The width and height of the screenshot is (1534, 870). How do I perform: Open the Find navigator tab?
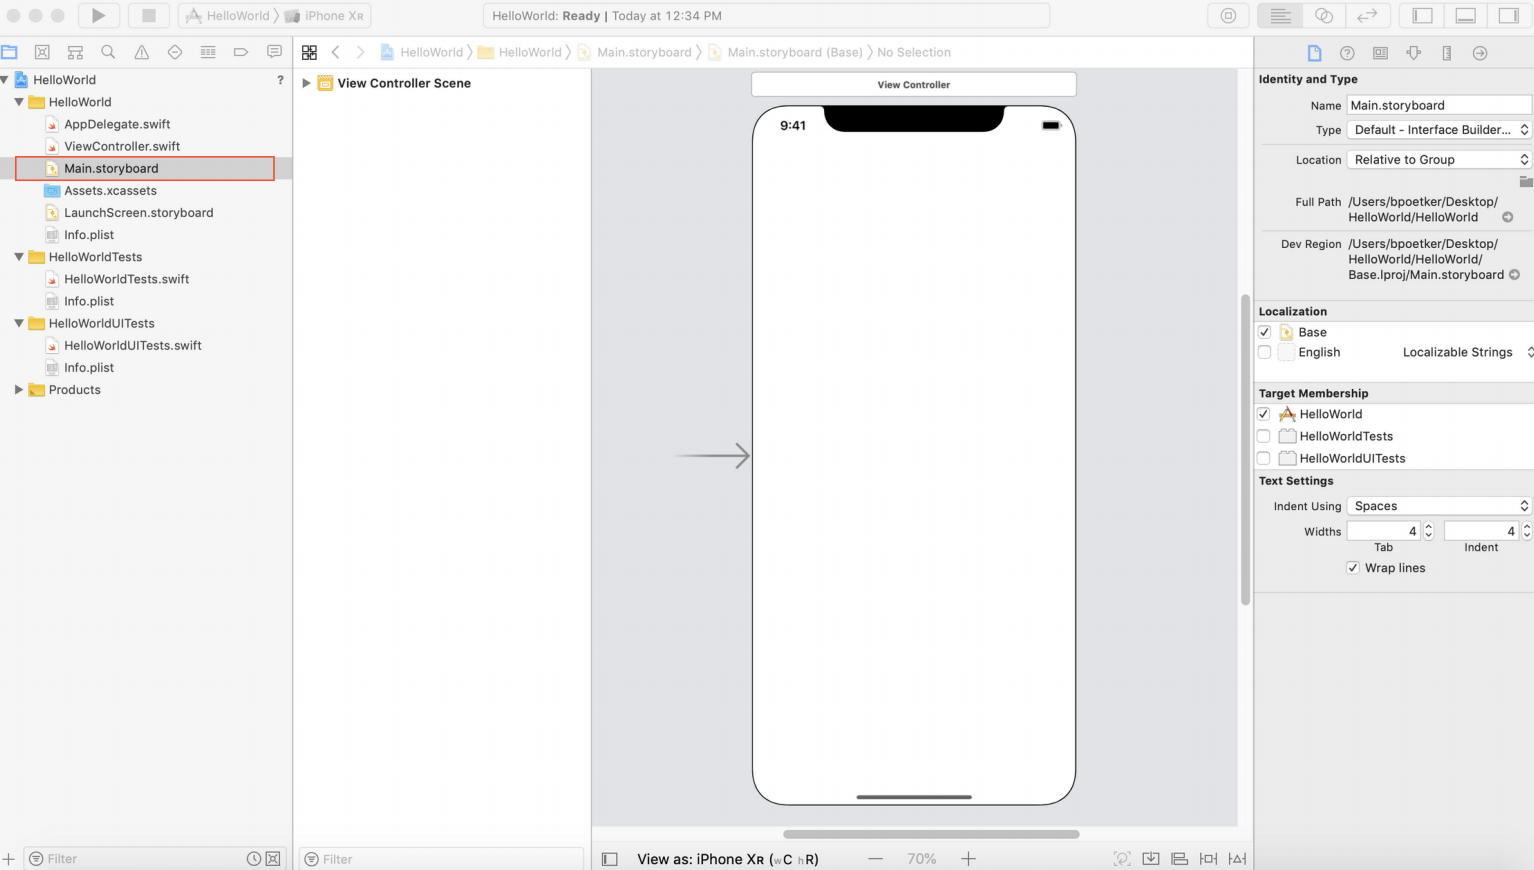tap(108, 52)
